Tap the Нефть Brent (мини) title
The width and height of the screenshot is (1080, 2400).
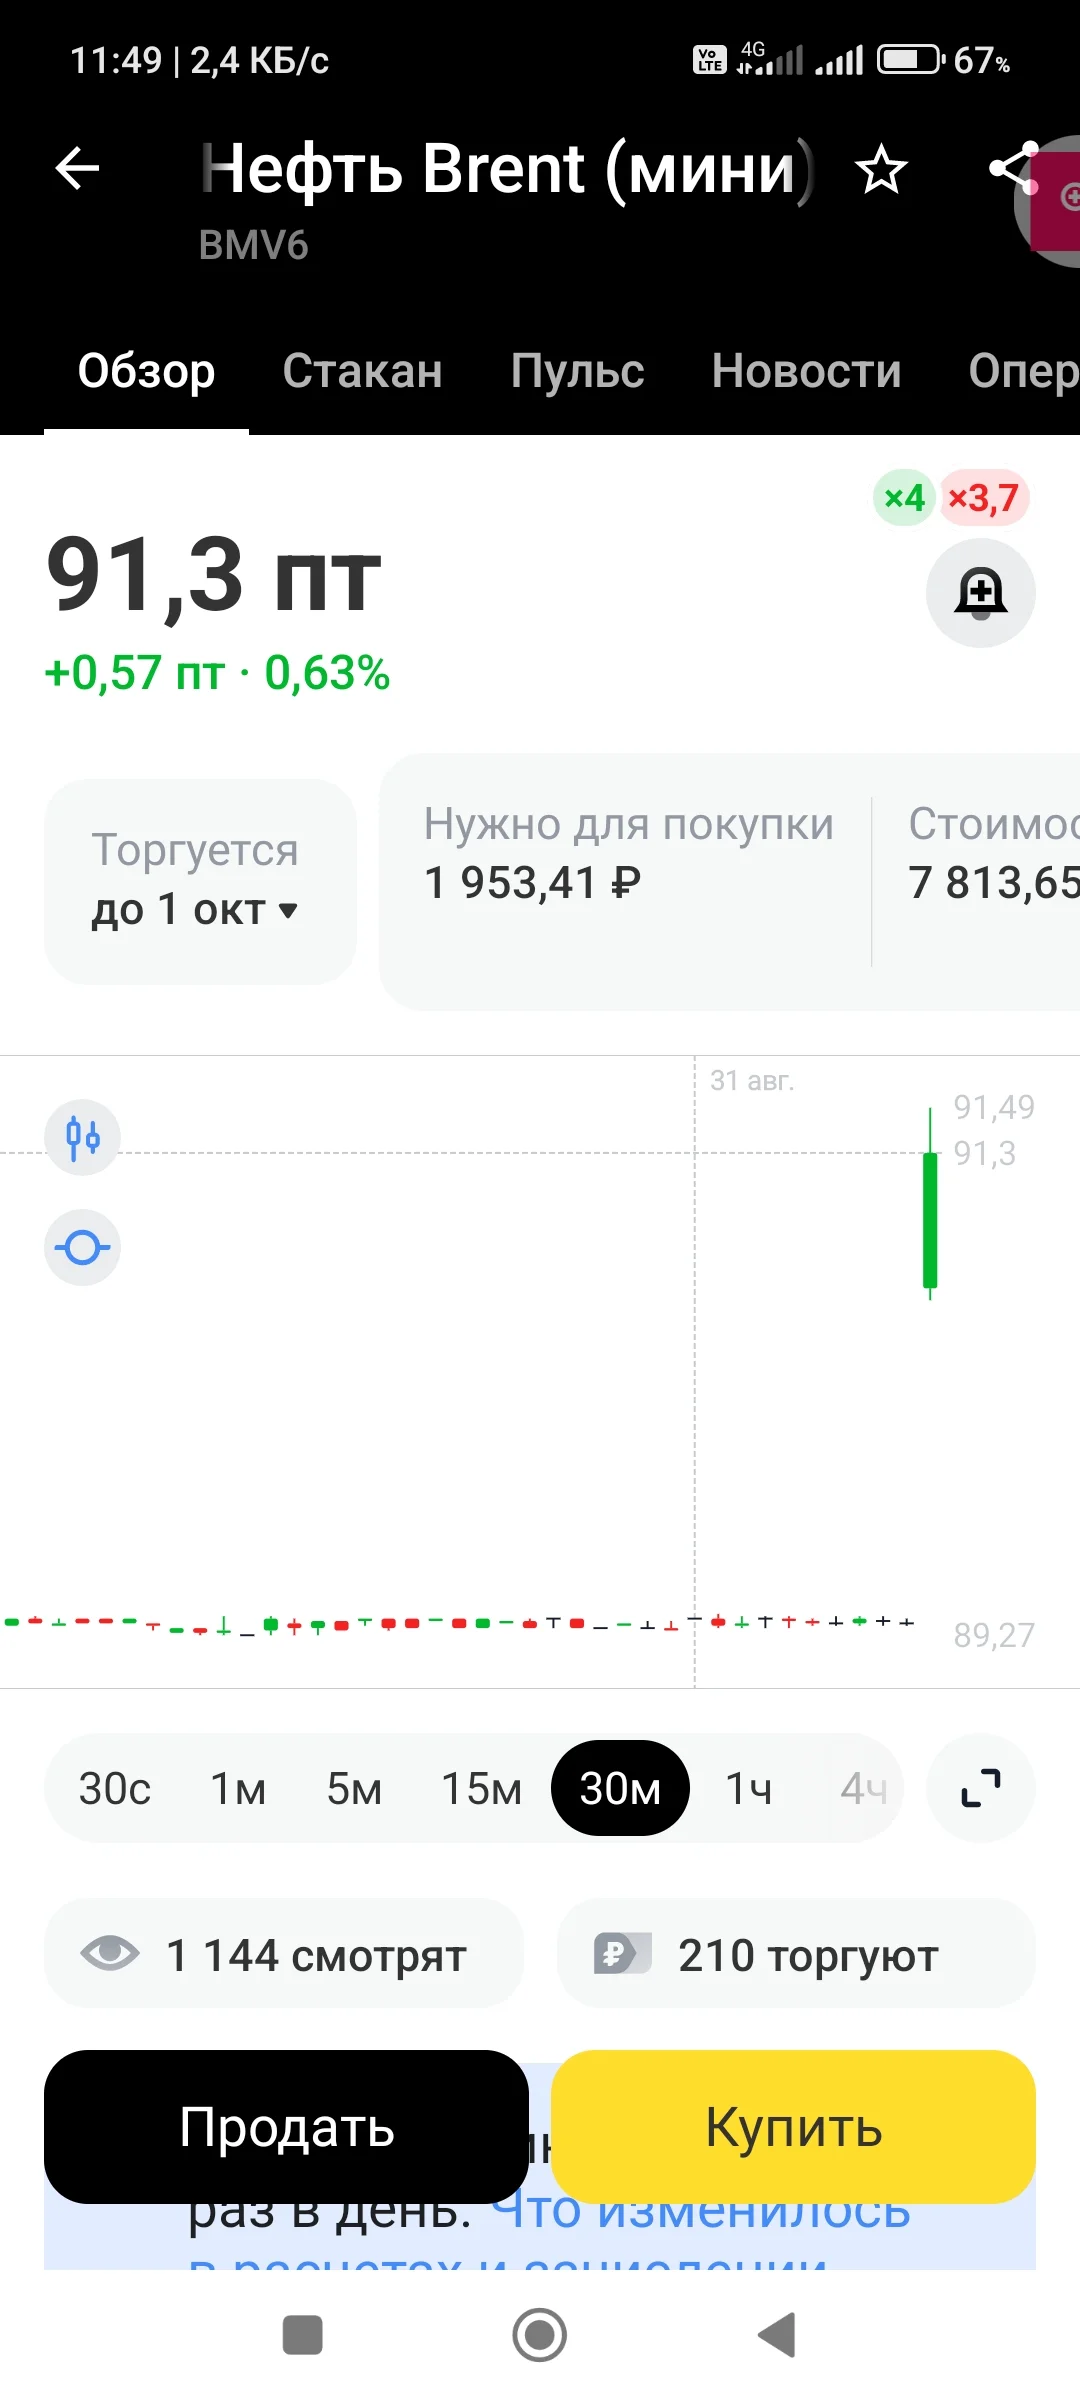508,168
